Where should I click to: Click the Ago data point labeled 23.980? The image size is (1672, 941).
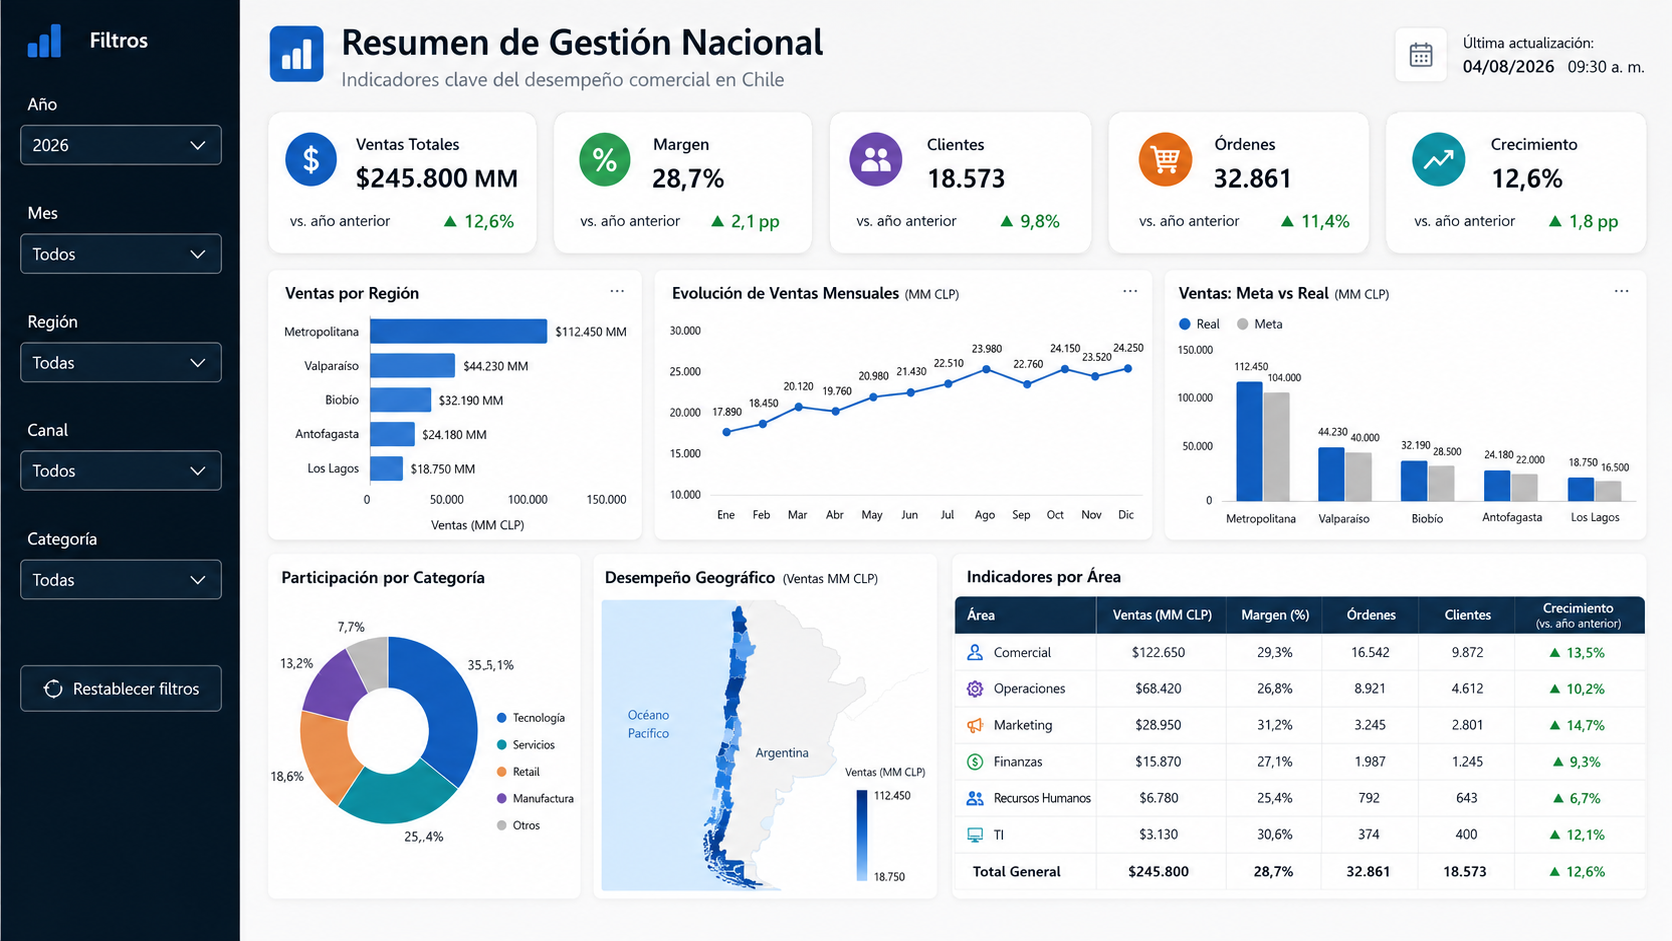(x=987, y=369)
